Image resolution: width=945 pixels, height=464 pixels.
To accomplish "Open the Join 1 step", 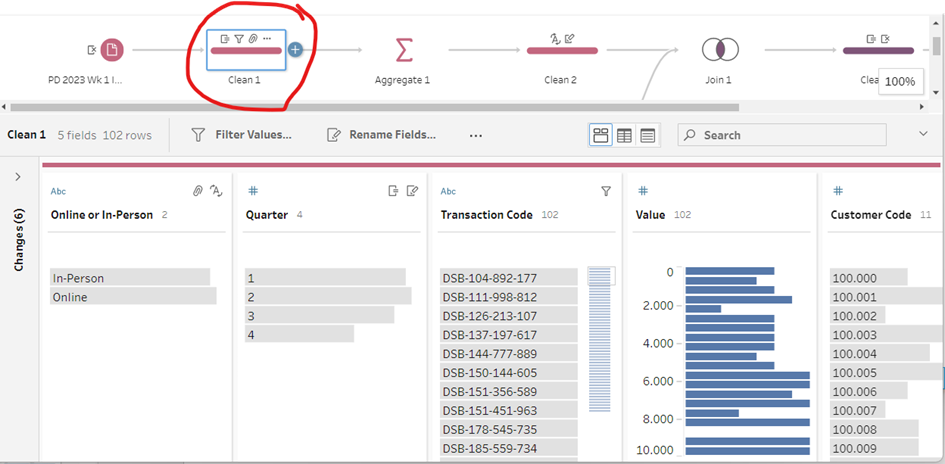I will point(720,49).
